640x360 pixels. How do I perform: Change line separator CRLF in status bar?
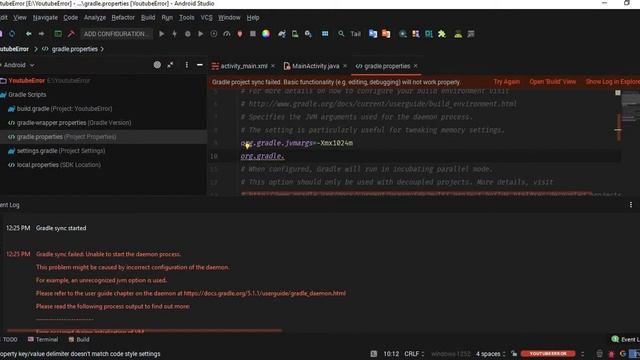[x=414, y=353]
